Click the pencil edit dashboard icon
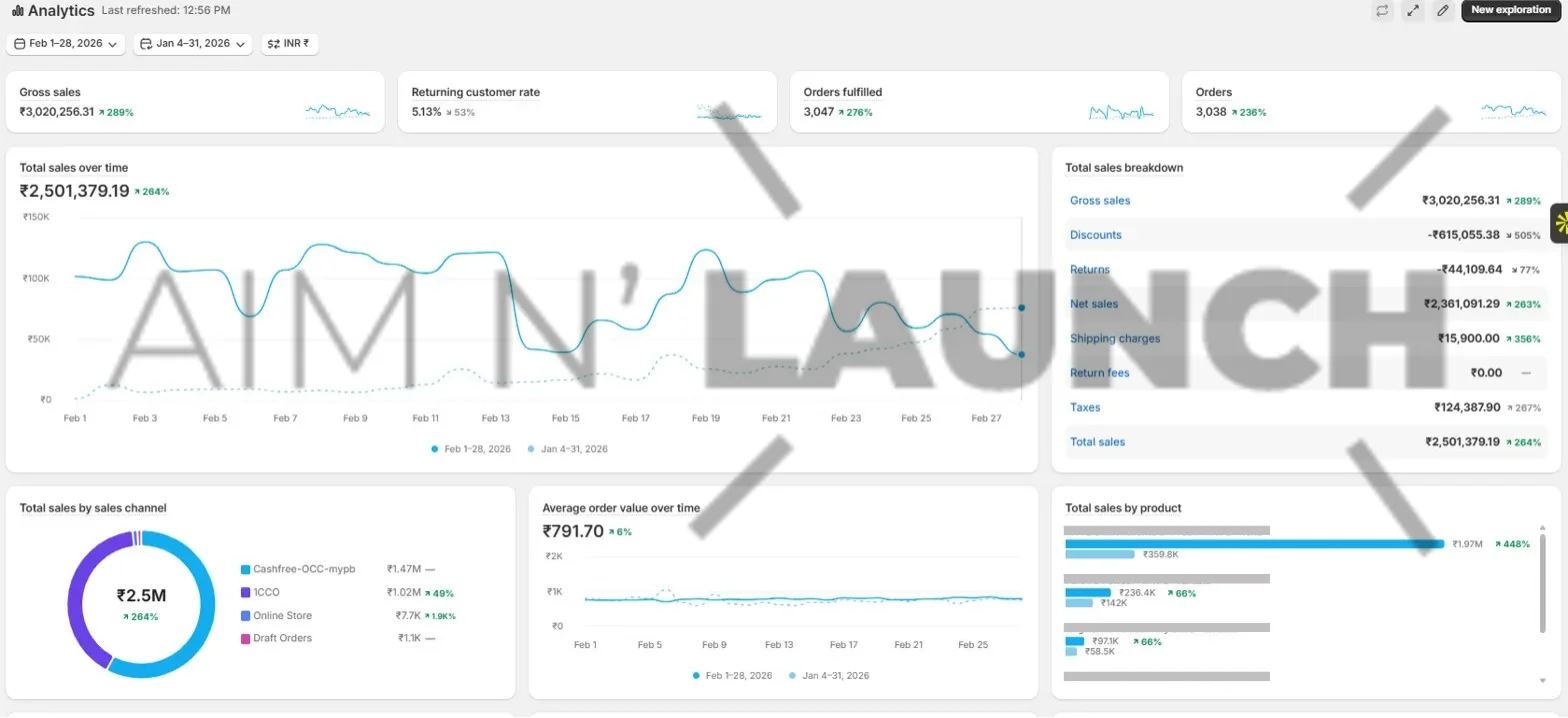1568x718 pixels. (x=1441, y=11)
